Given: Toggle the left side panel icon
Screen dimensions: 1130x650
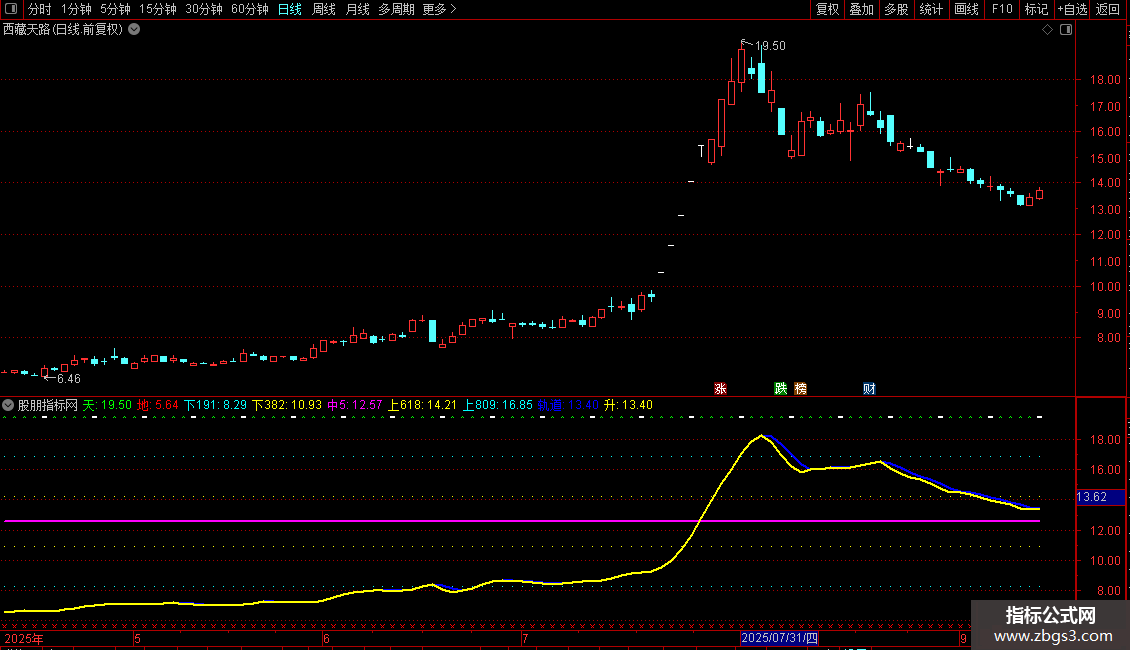Looking at the screenshot, I should click(x=11, y=9).
